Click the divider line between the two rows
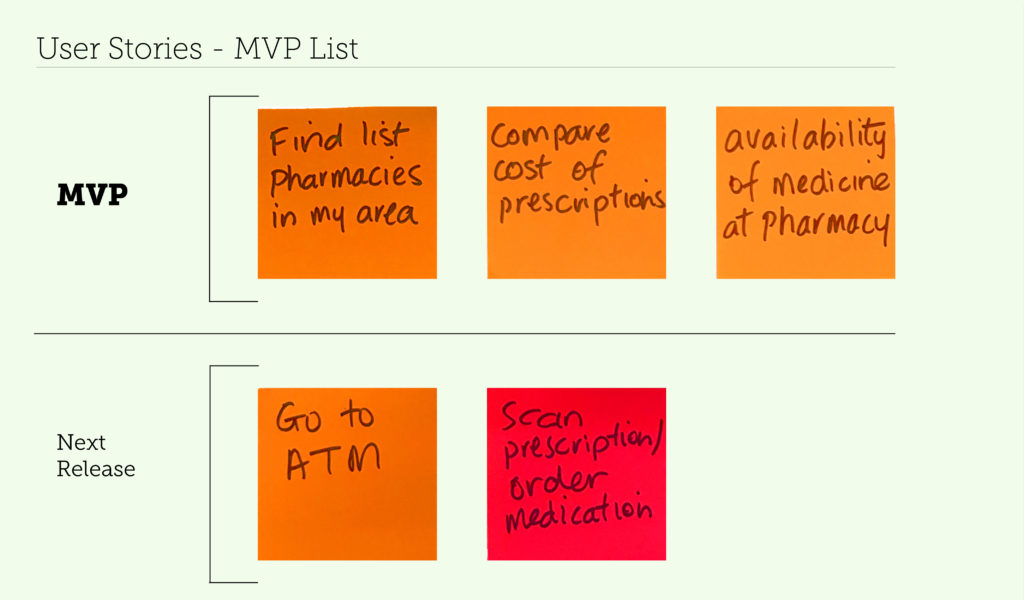The image size is (1024, 600). (x=464, y=333)
